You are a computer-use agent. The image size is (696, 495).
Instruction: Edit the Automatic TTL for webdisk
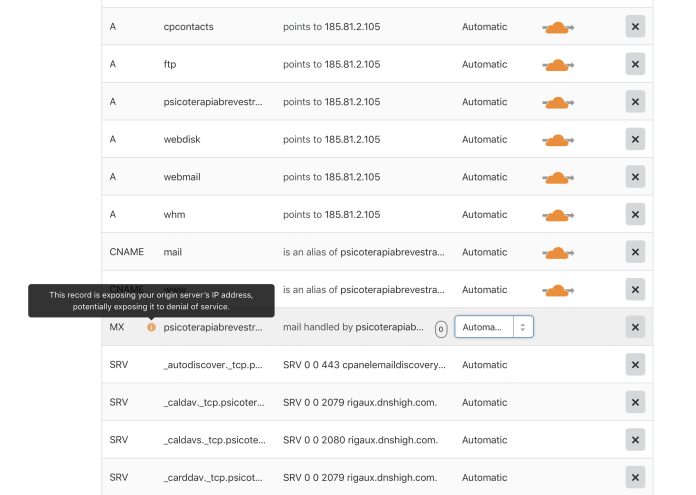click(484, 139)
